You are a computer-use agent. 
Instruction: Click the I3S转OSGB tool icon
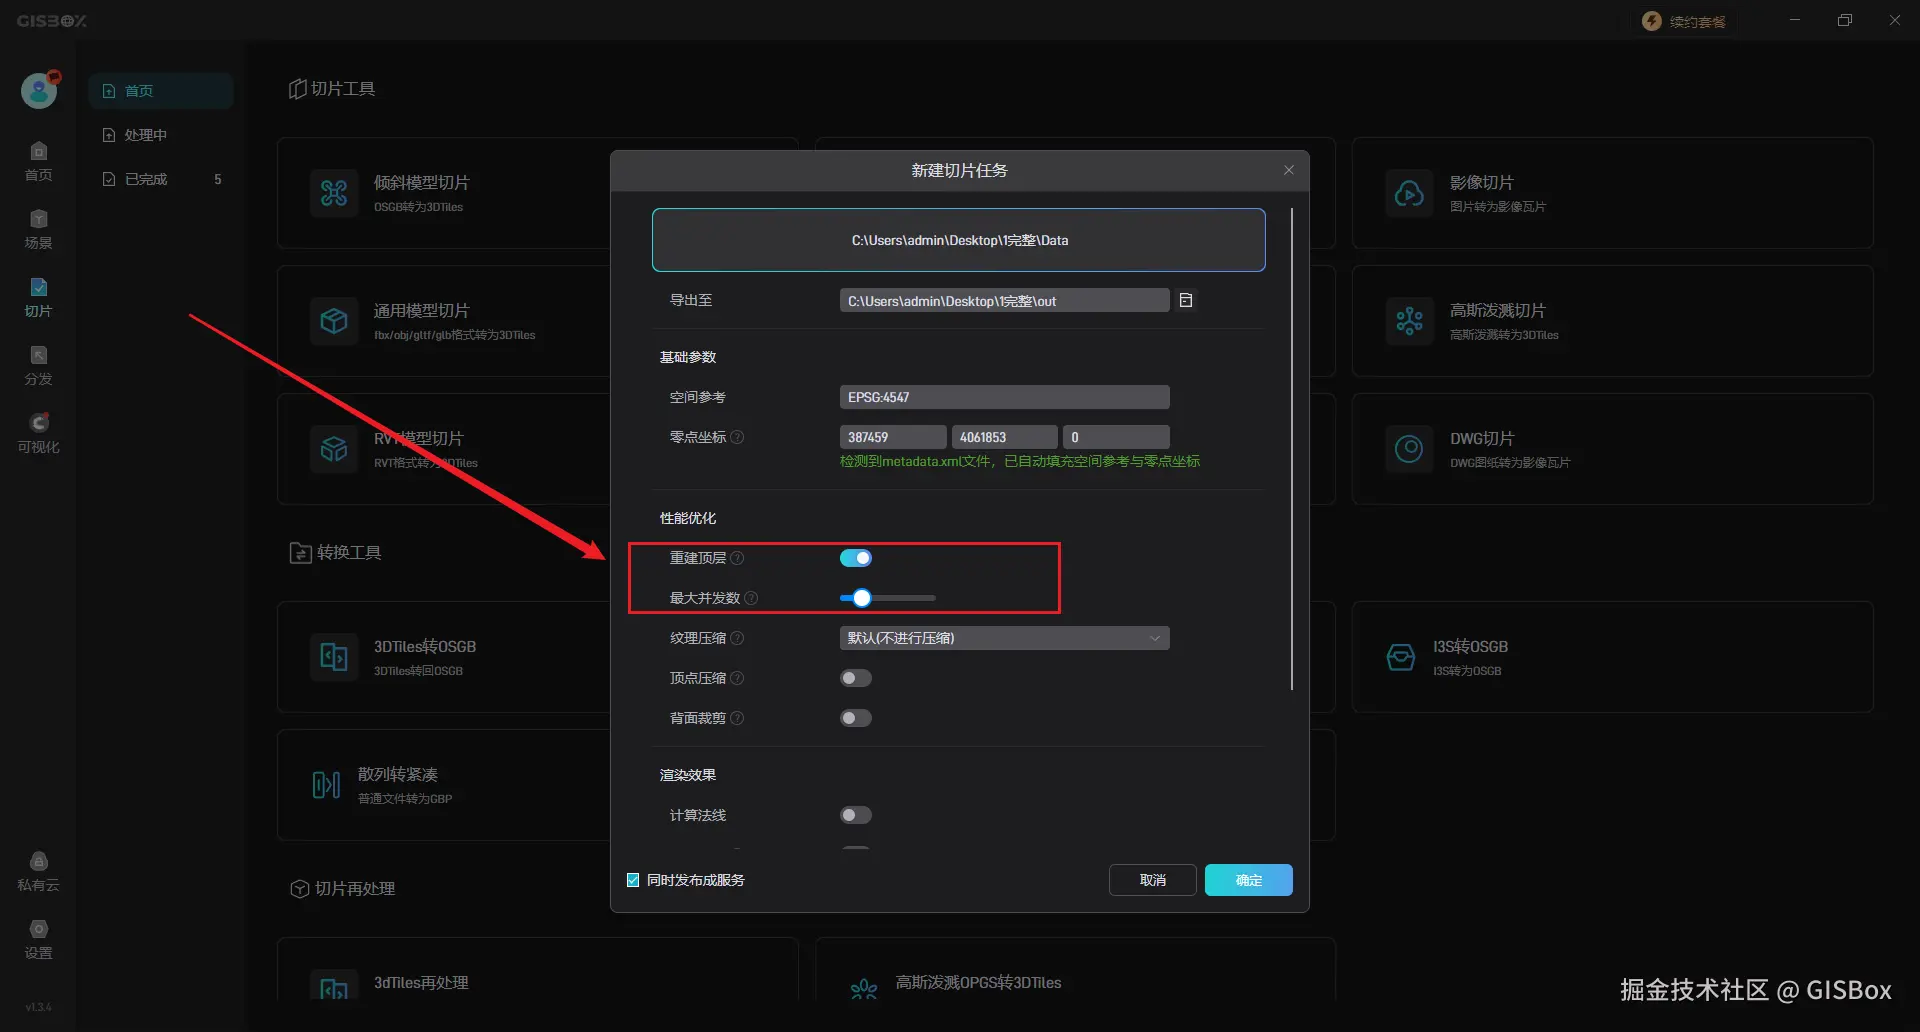click(1401, 657)
